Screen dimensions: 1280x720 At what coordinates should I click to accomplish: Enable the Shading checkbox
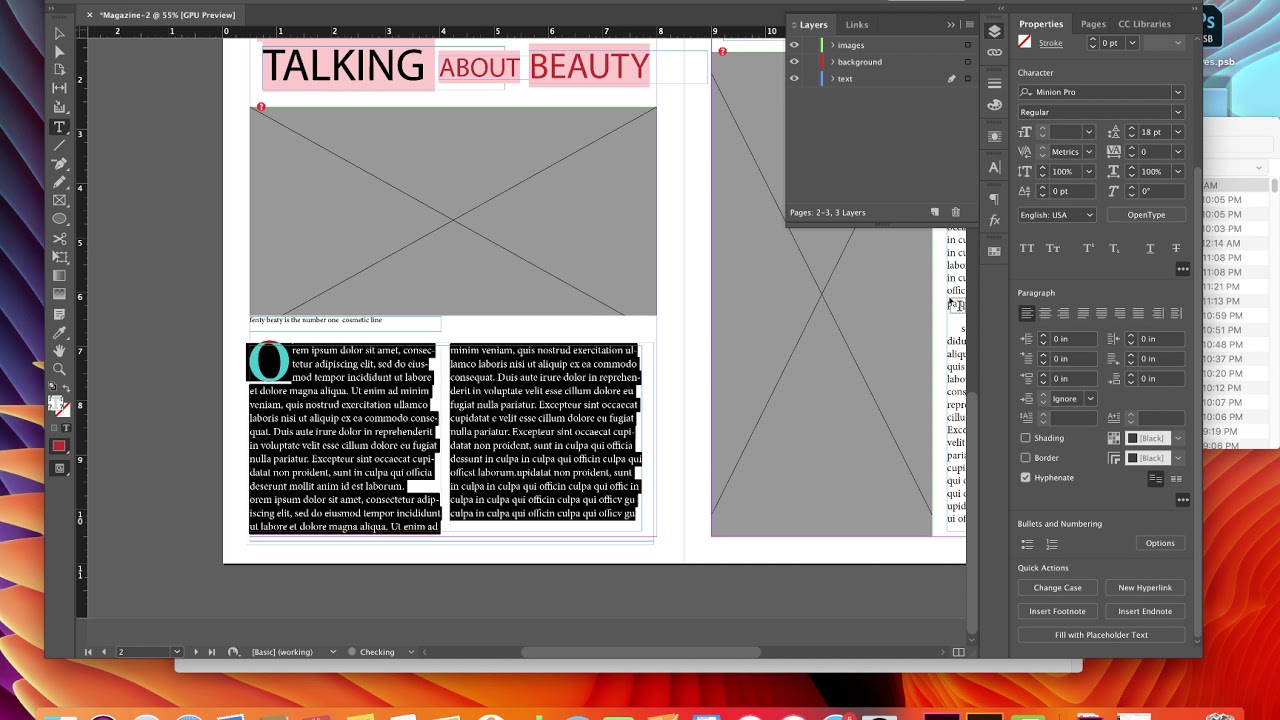1025,438
